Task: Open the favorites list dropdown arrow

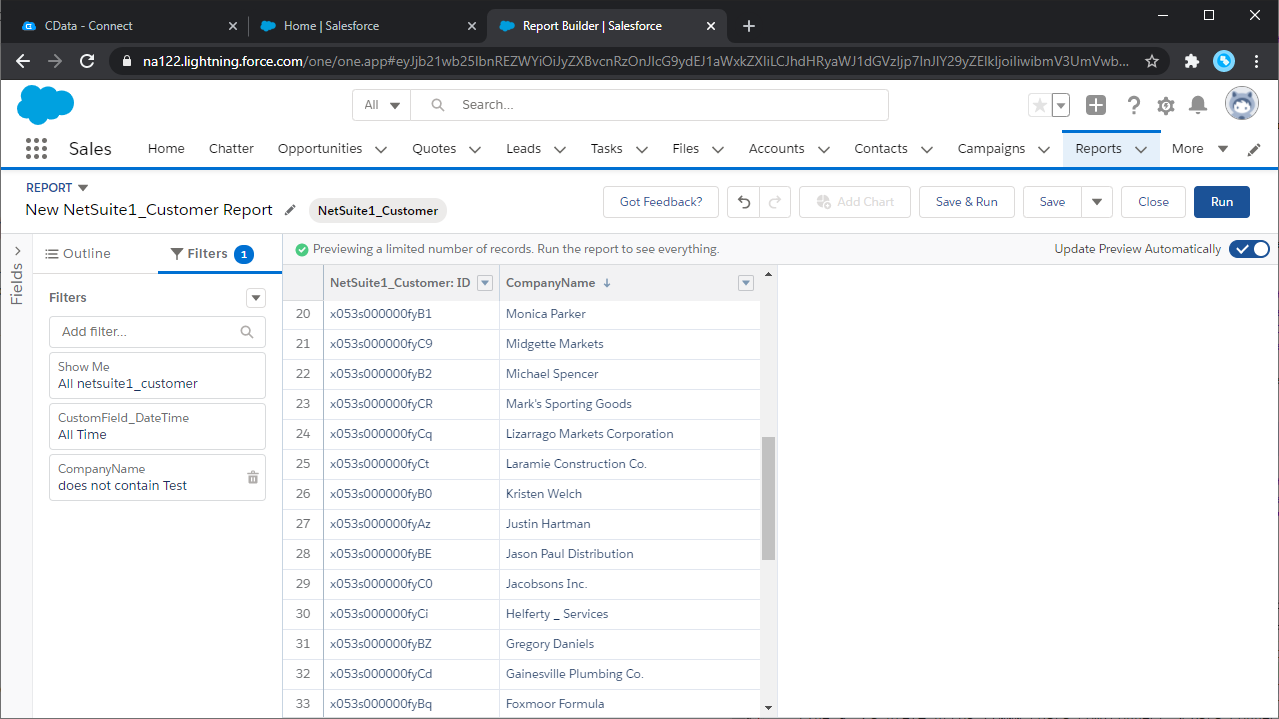Action: [1061, 105]
